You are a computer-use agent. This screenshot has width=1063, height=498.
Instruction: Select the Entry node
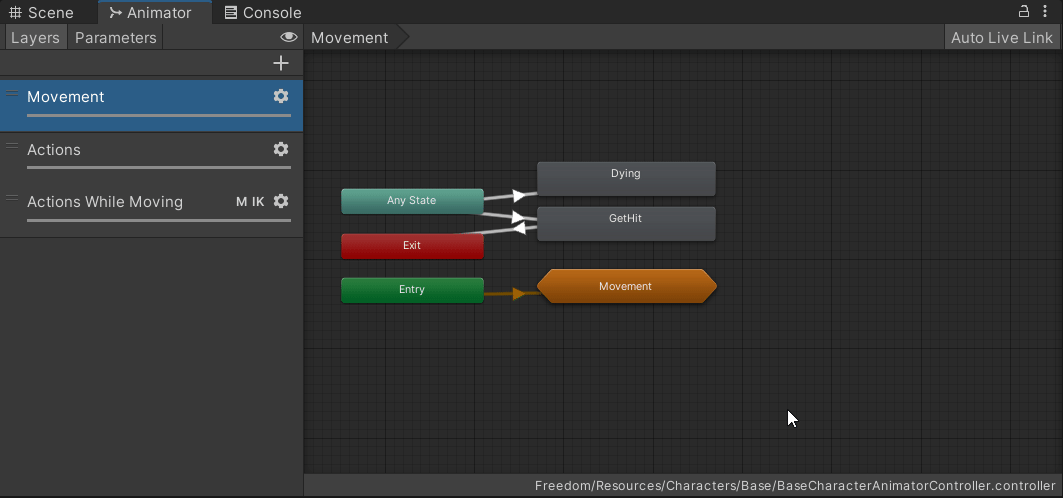pyautogui.click(x=412, y=289)
